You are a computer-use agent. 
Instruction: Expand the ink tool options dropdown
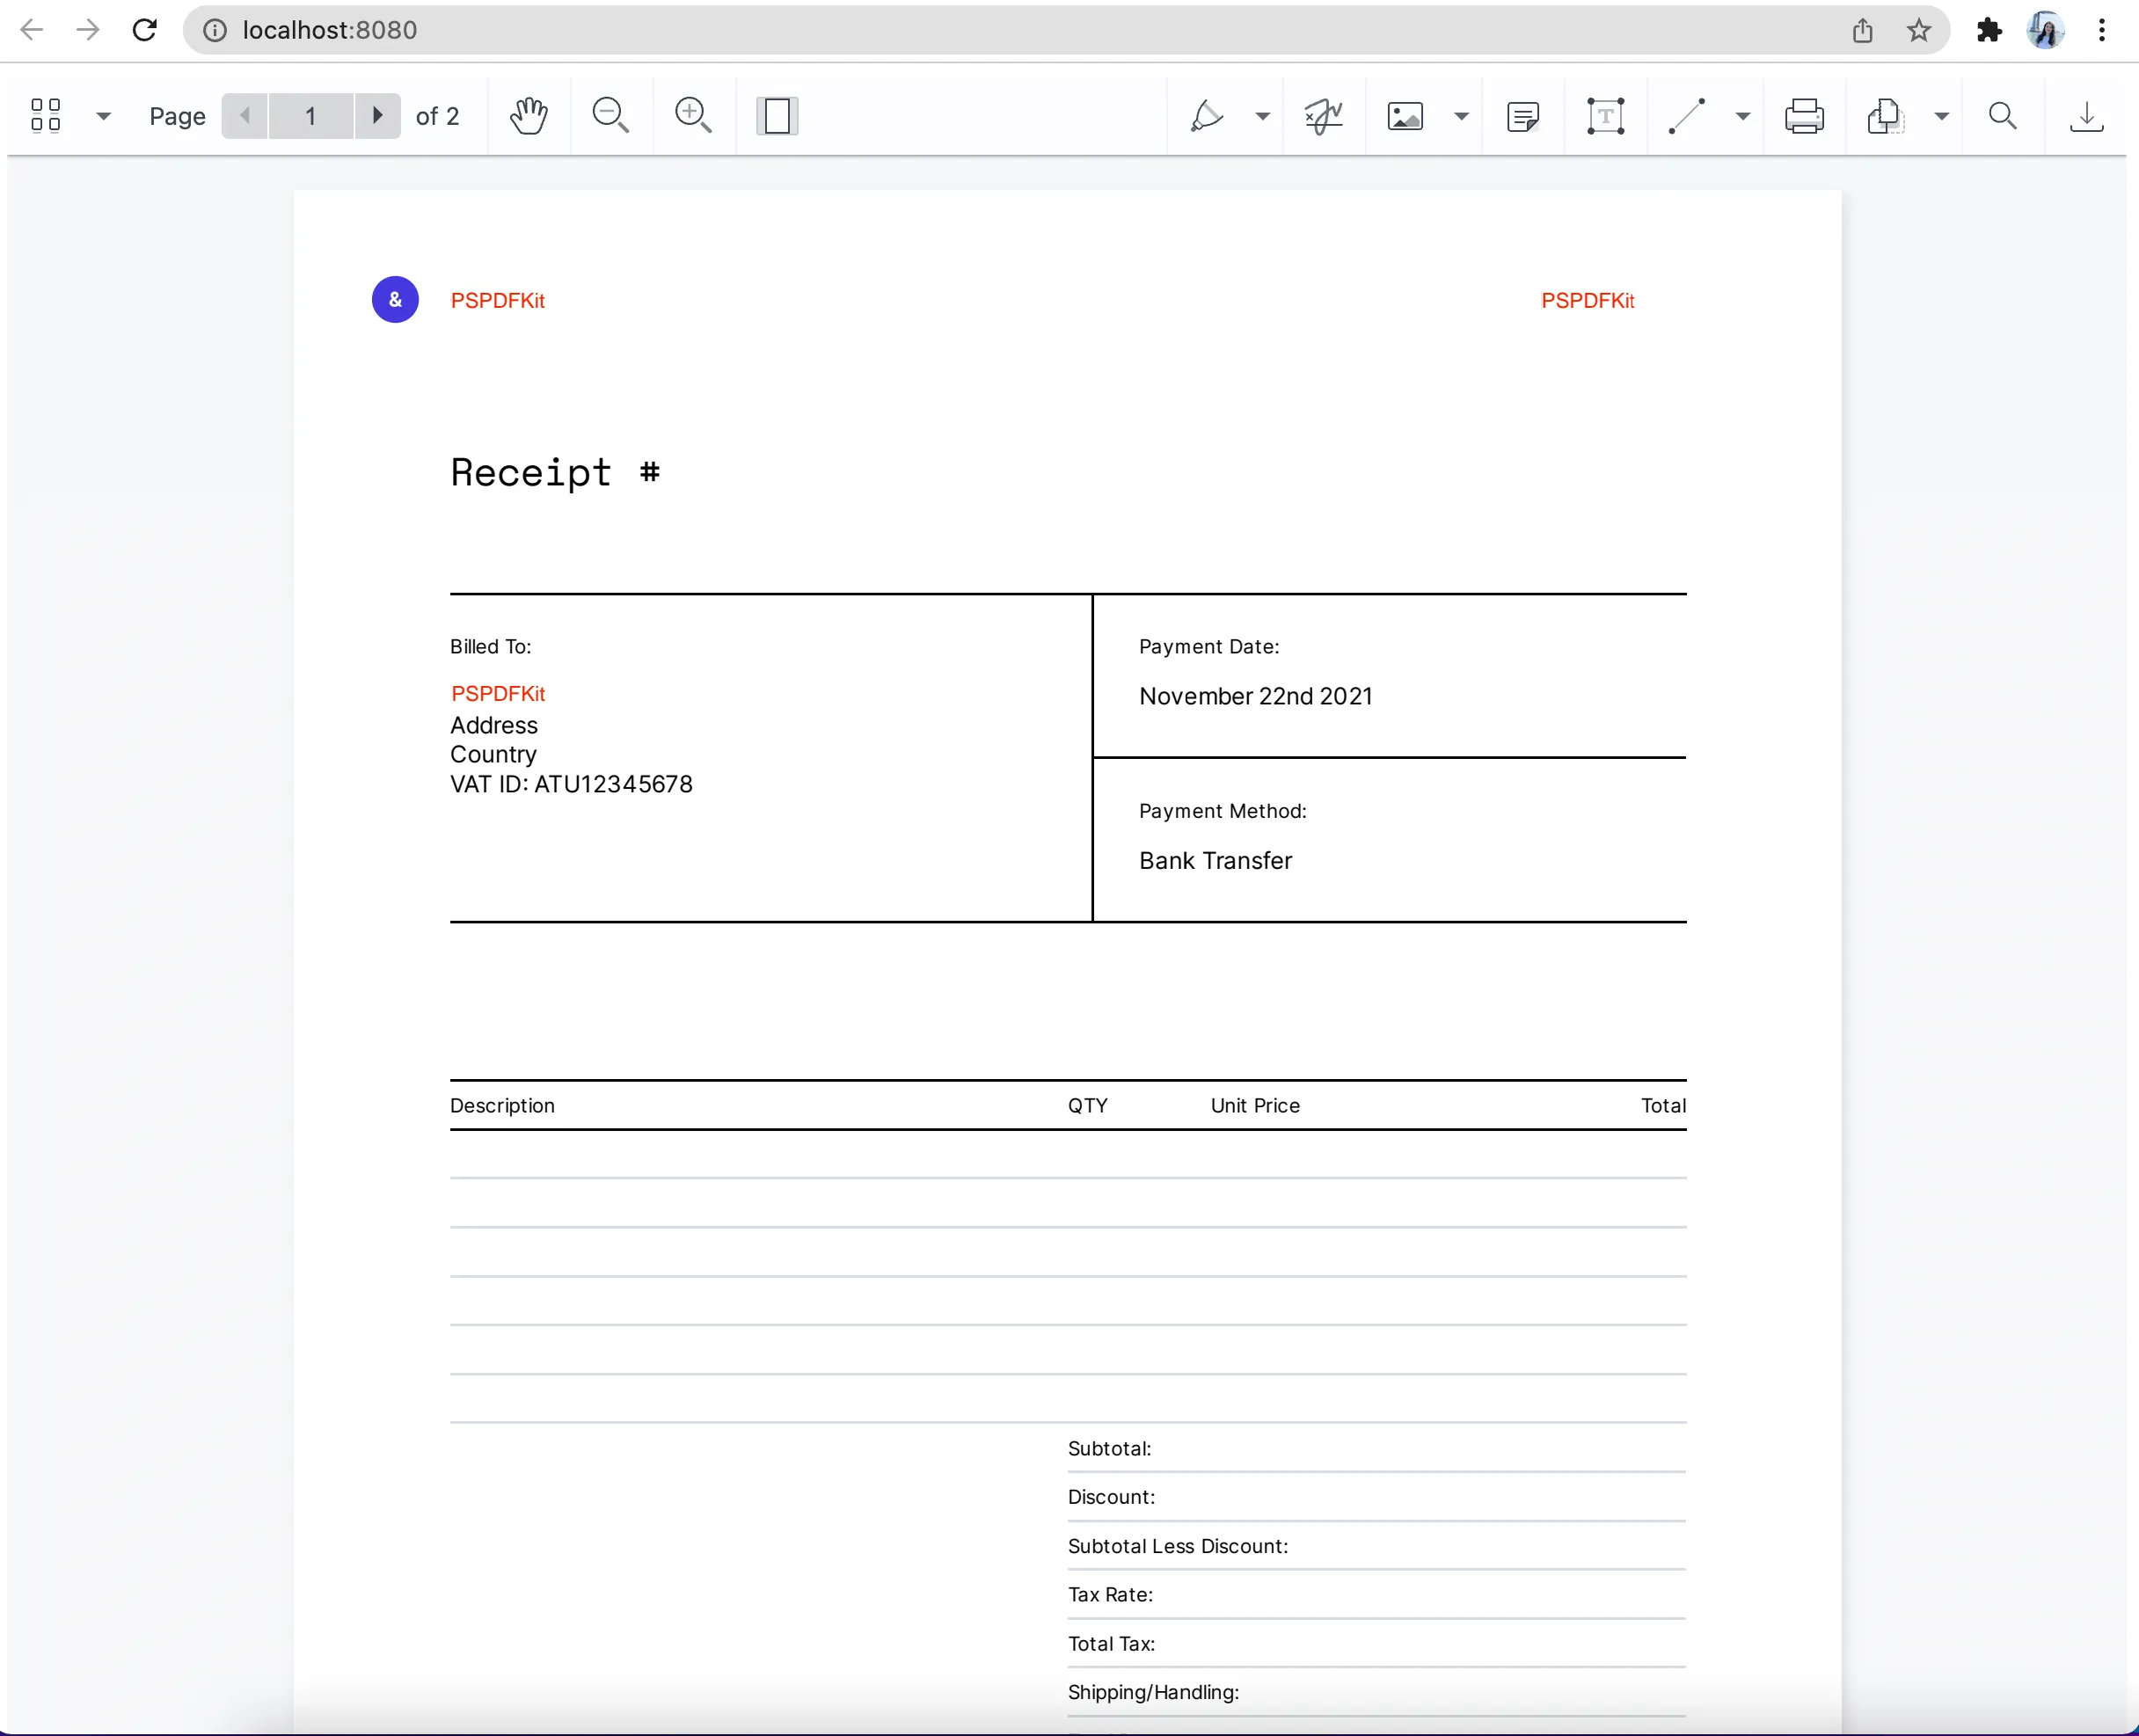(1263, 116)
